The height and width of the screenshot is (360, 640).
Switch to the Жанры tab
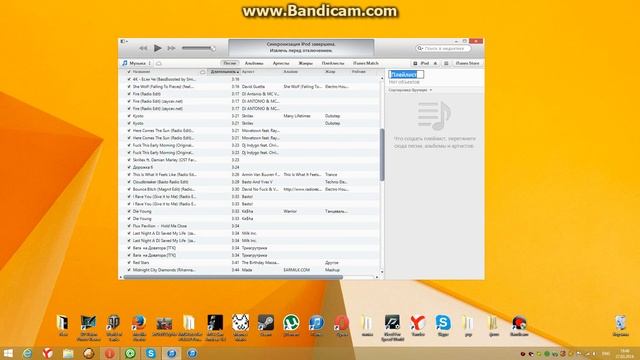pyautogui.click(x=305, y=63)
